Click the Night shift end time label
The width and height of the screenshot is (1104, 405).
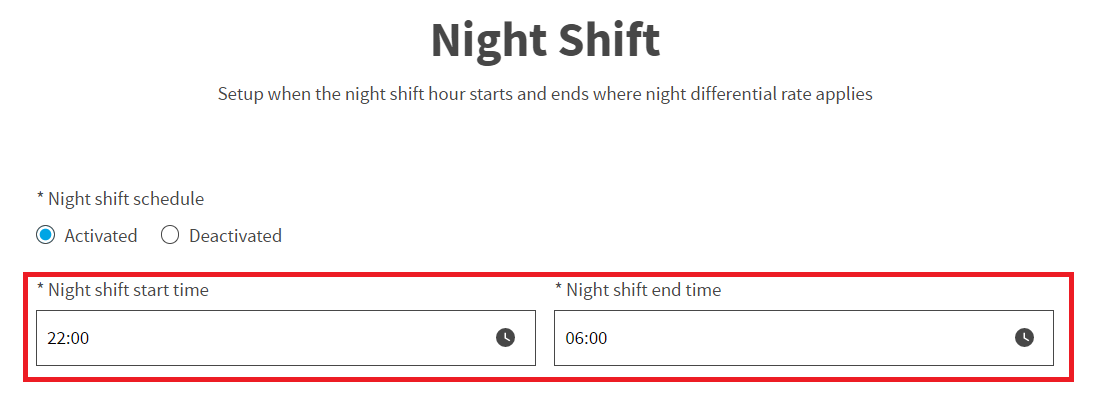(638, 289)
